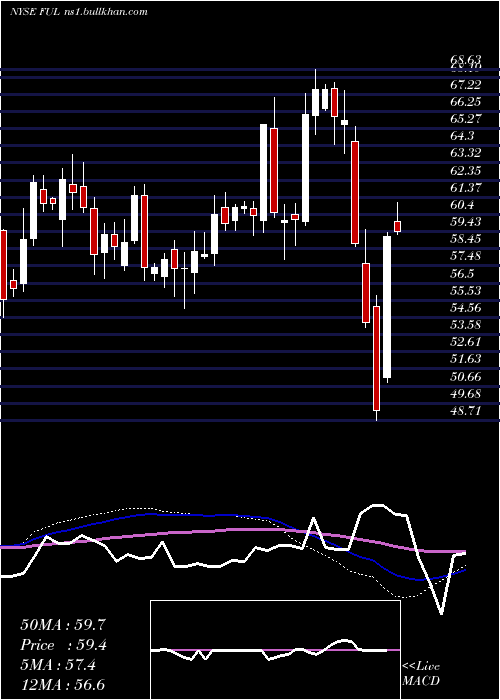The image size is (500, 700).
Task: Click the 68.63 price axis label
Action: [465, 59]
